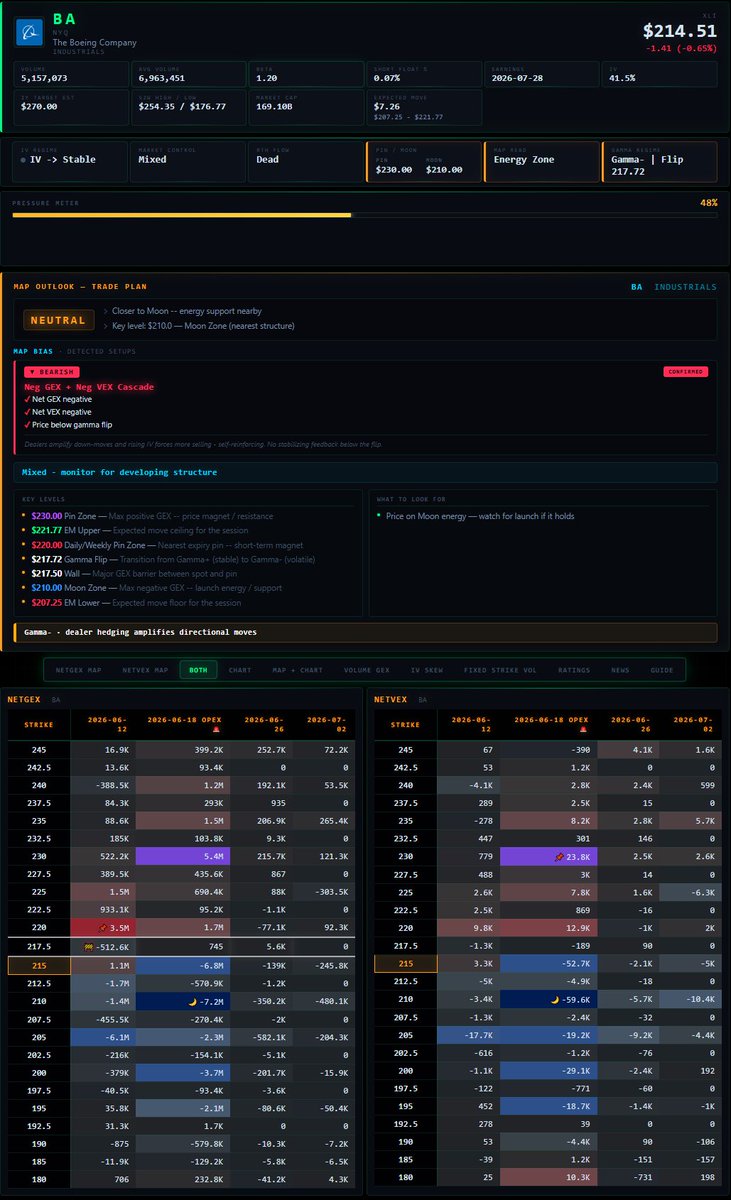
Task: Click the Pressure Meter progress bar
Action: (x=365, y=214)
